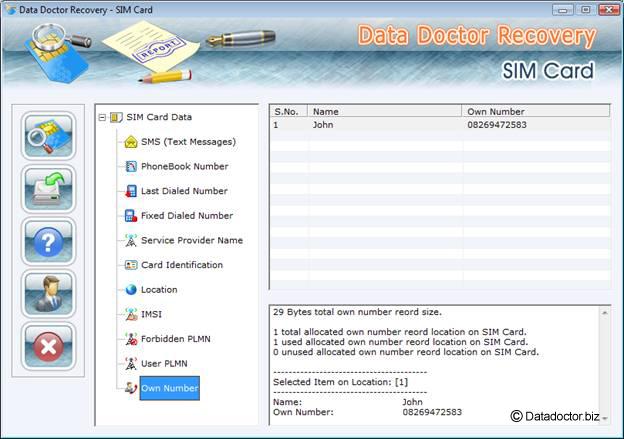Collapse the SIM Card Data tree node
This screenshot has width=624, height=439.
[102, 117]
